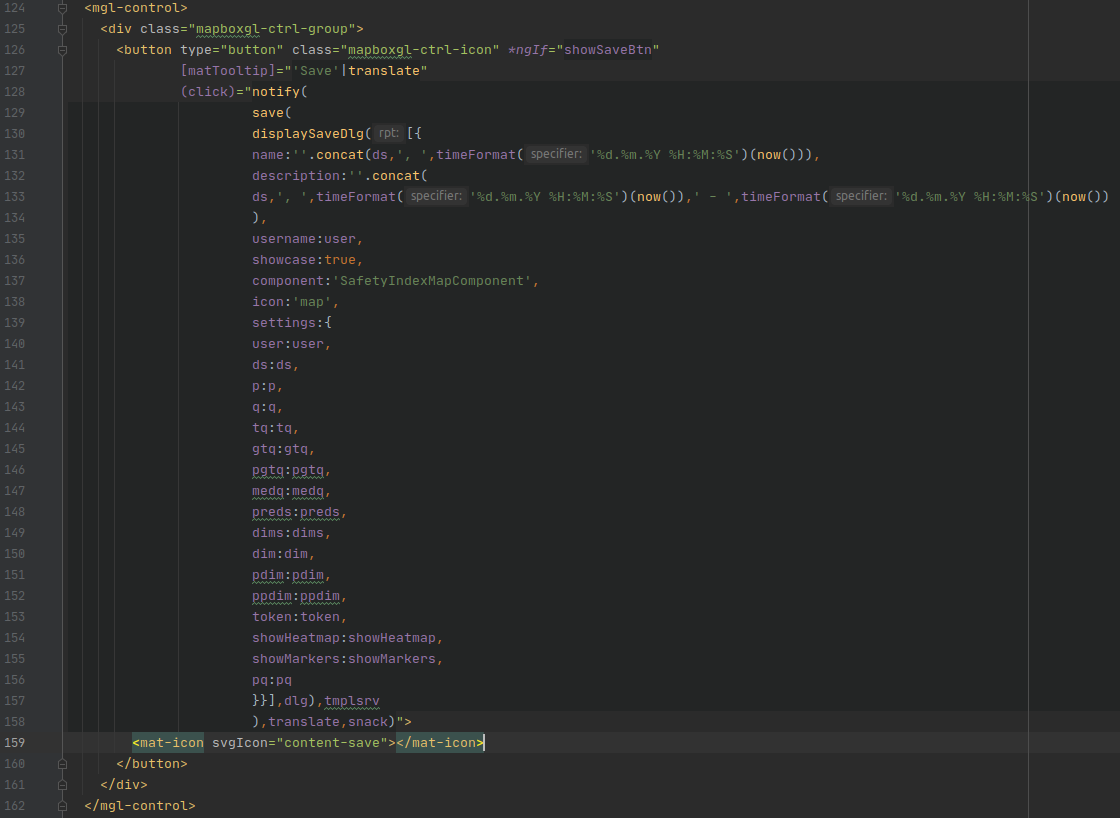Click the 'showSaveBtn' value
The image size is (1120, 818).
click(x=608, y=50)
